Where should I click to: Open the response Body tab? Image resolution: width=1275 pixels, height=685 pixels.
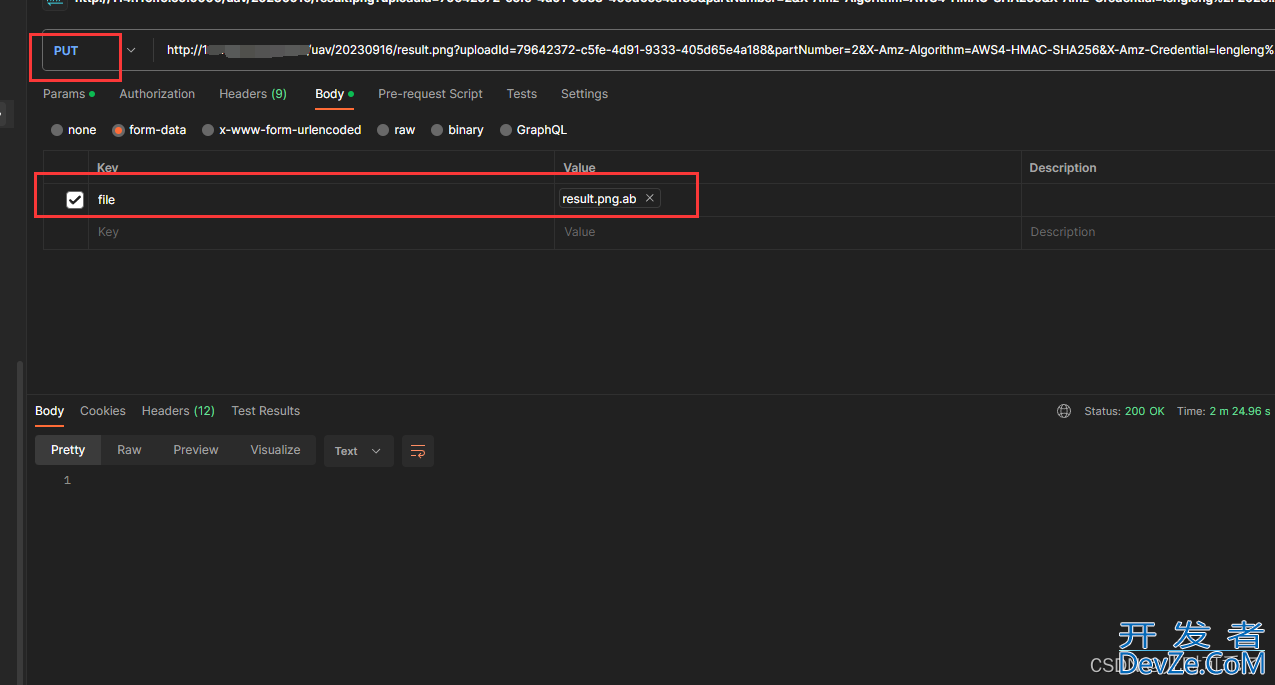tap(49, 411)
